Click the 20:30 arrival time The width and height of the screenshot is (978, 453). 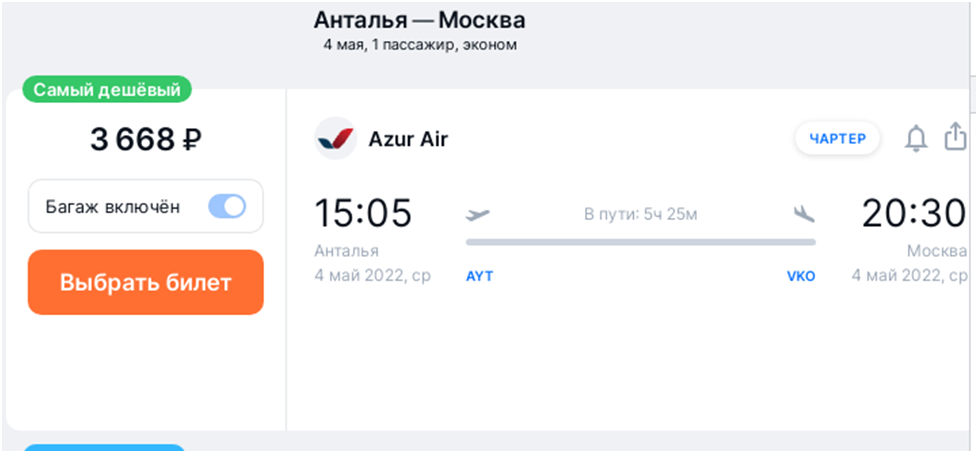pos(914,213)
